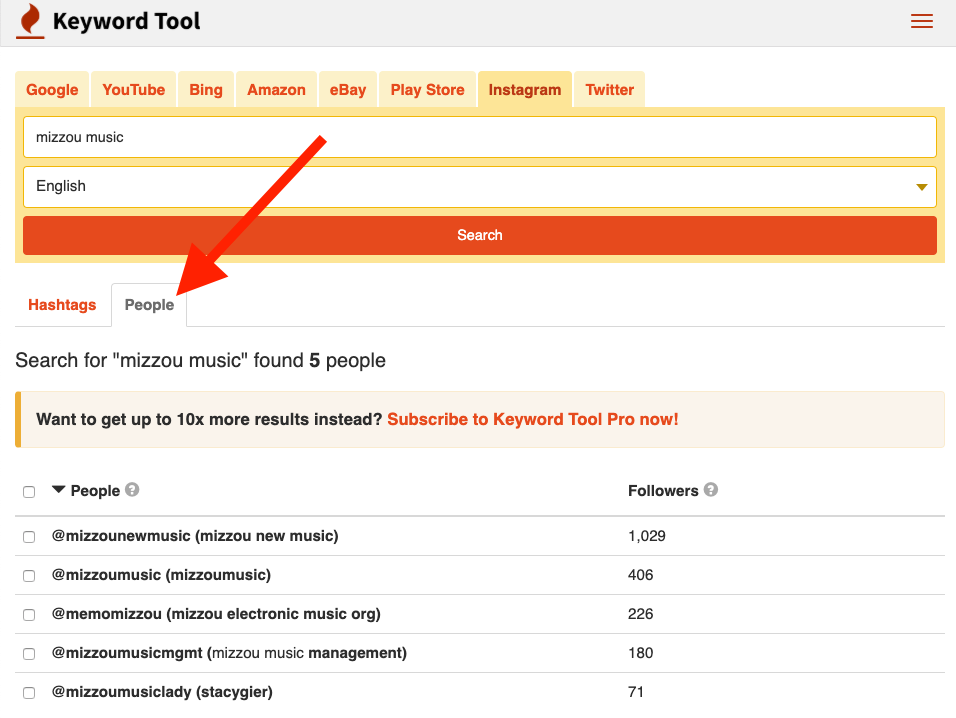Switch to the Amazon tab

[x=276, y=90]
